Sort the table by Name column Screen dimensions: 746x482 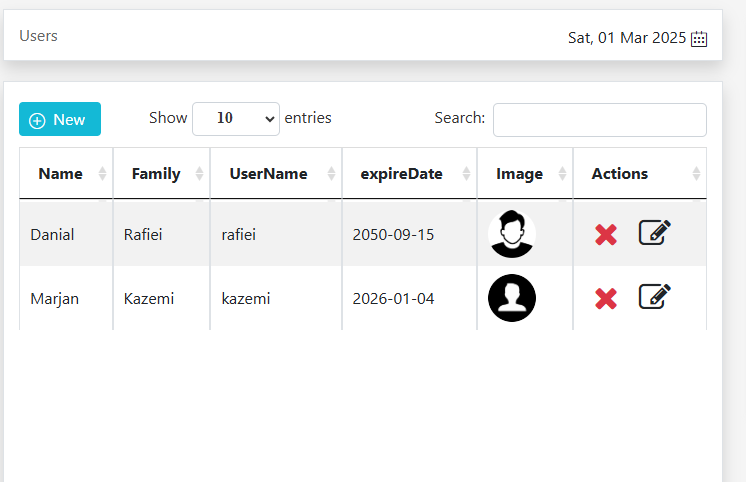[x=61, y=174]
